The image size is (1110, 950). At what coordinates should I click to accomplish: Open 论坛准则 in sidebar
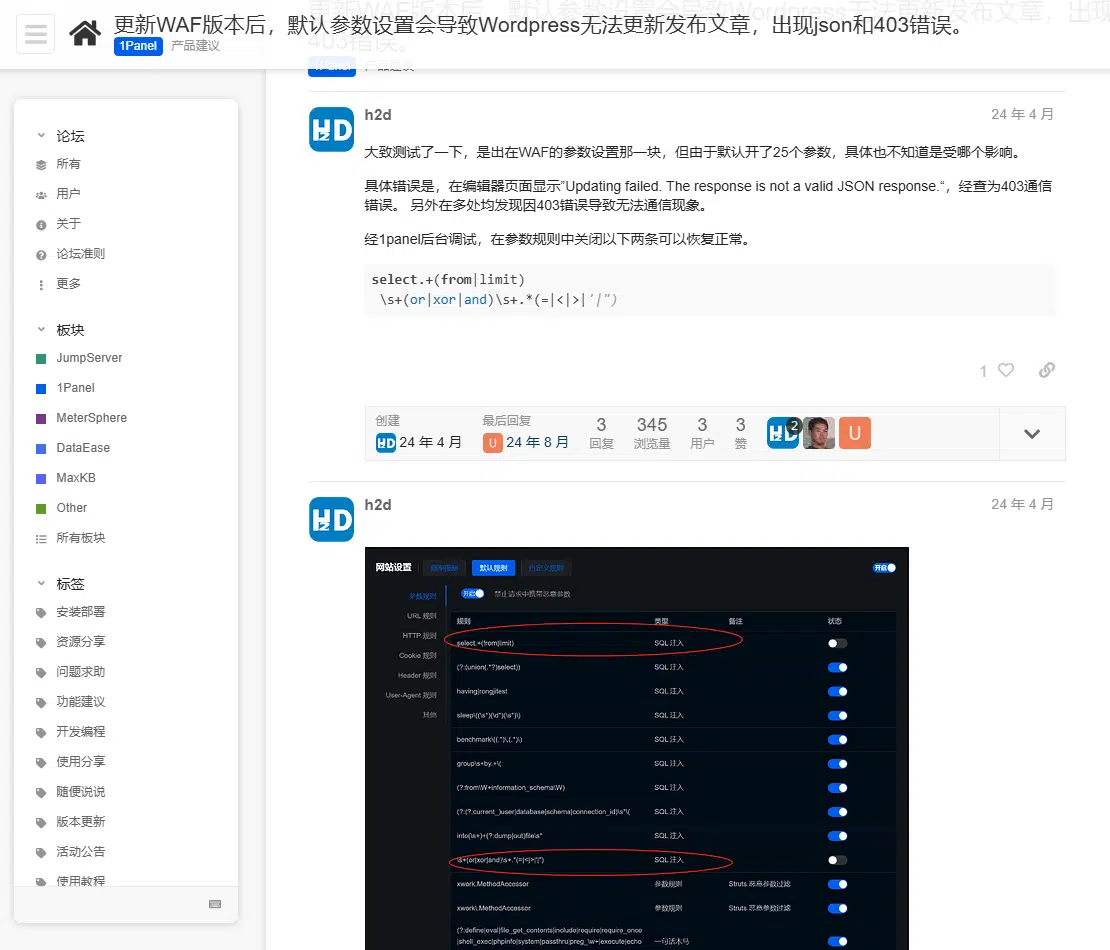80,253
